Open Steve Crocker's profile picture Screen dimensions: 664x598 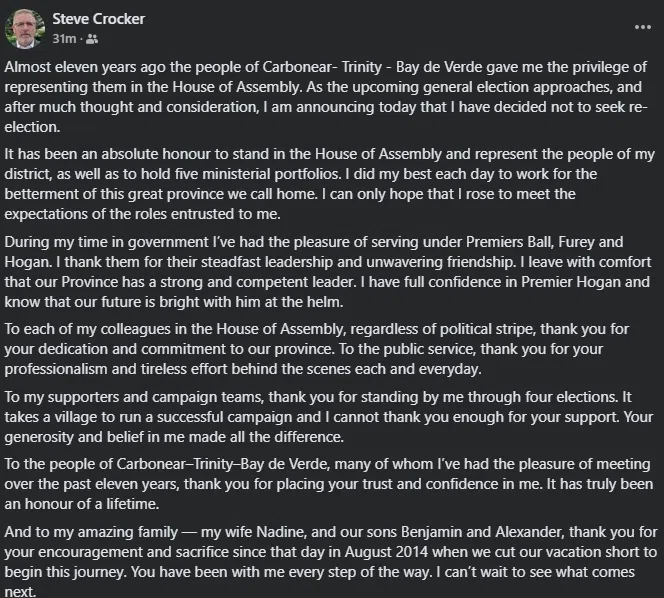[x=23, y=29]
